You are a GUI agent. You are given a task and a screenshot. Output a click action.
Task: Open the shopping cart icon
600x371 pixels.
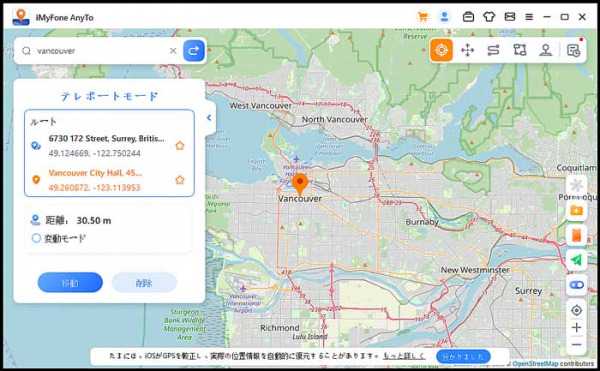tap(423, 17)
